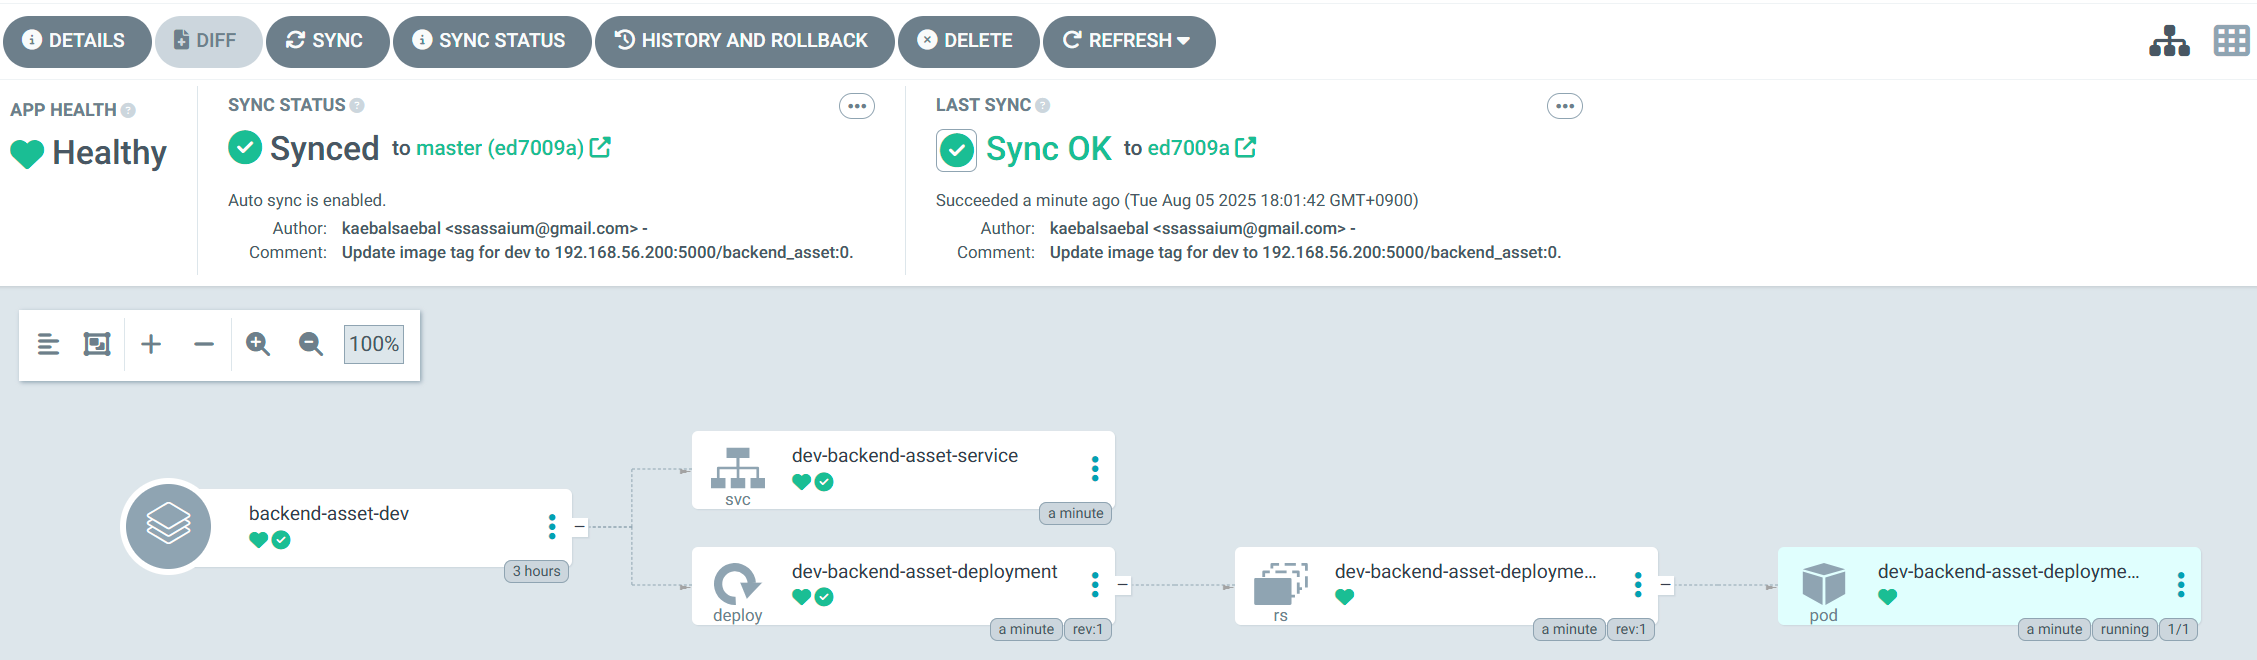Screen dimensions: 2257x660
Task: Collapse children of the backend-asset-dev node
Action: [x=580, y=527]
